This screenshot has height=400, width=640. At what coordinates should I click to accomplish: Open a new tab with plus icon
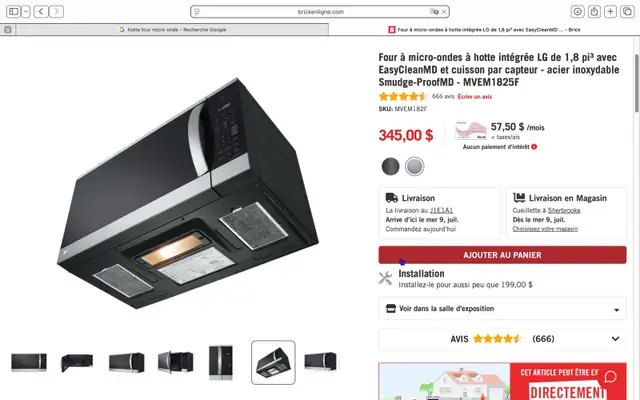pos(610,11)
